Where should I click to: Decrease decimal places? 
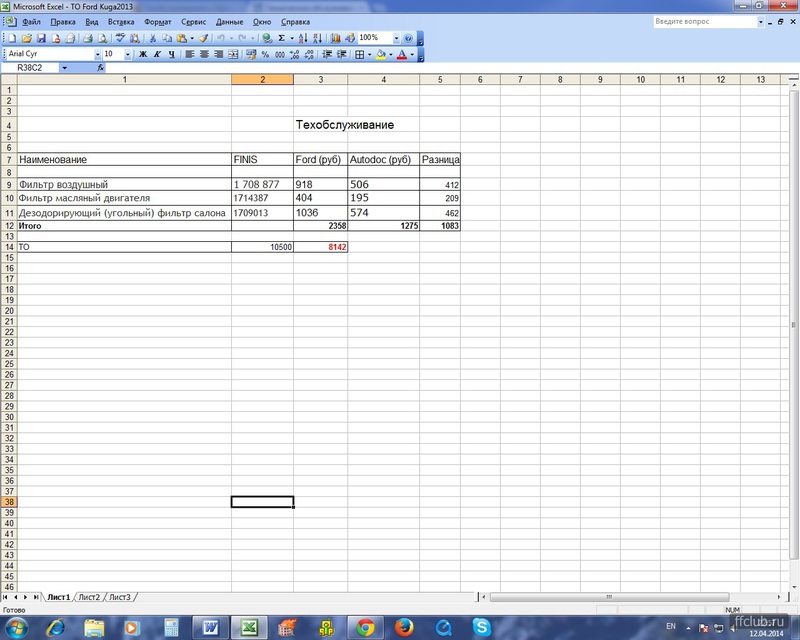pos(309,54)
